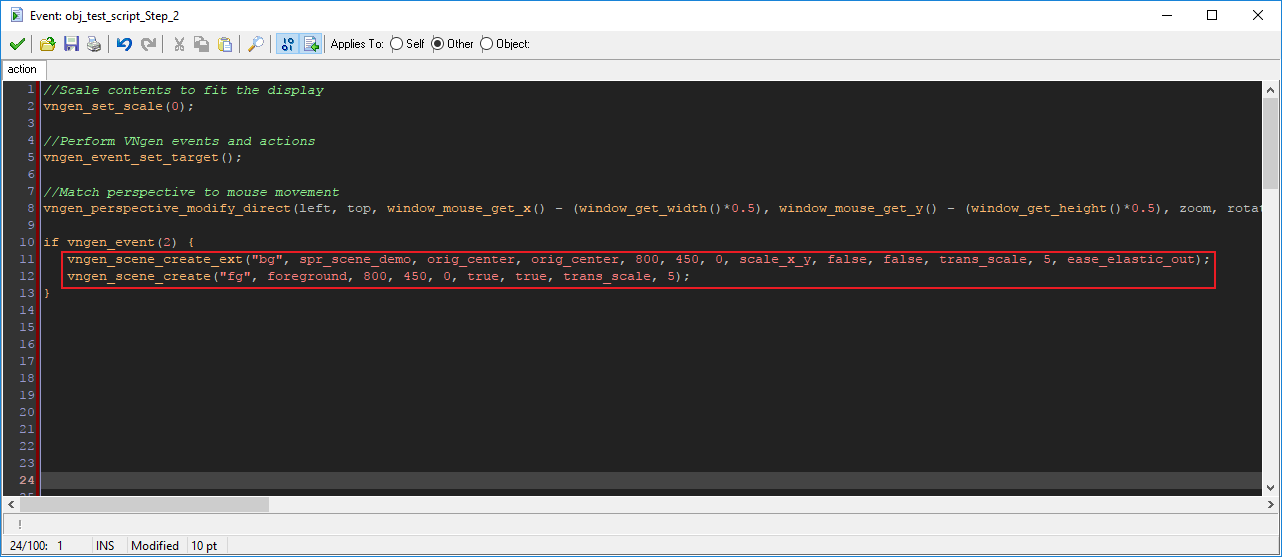Click the Modified status bar entry
Viewport: 1282px width, 557px height.
pyautogui.click(x=155, y=546)
